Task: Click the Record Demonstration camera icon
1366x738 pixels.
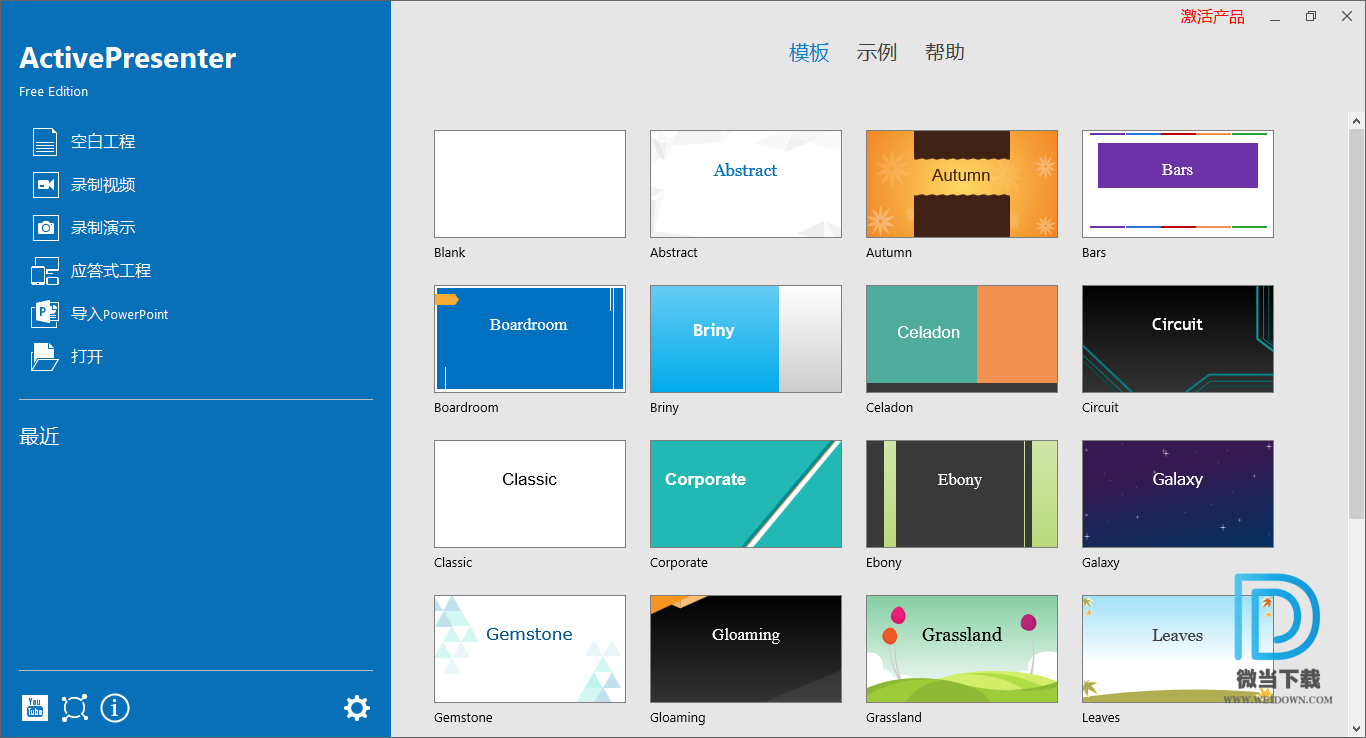Action: (45, 228)
